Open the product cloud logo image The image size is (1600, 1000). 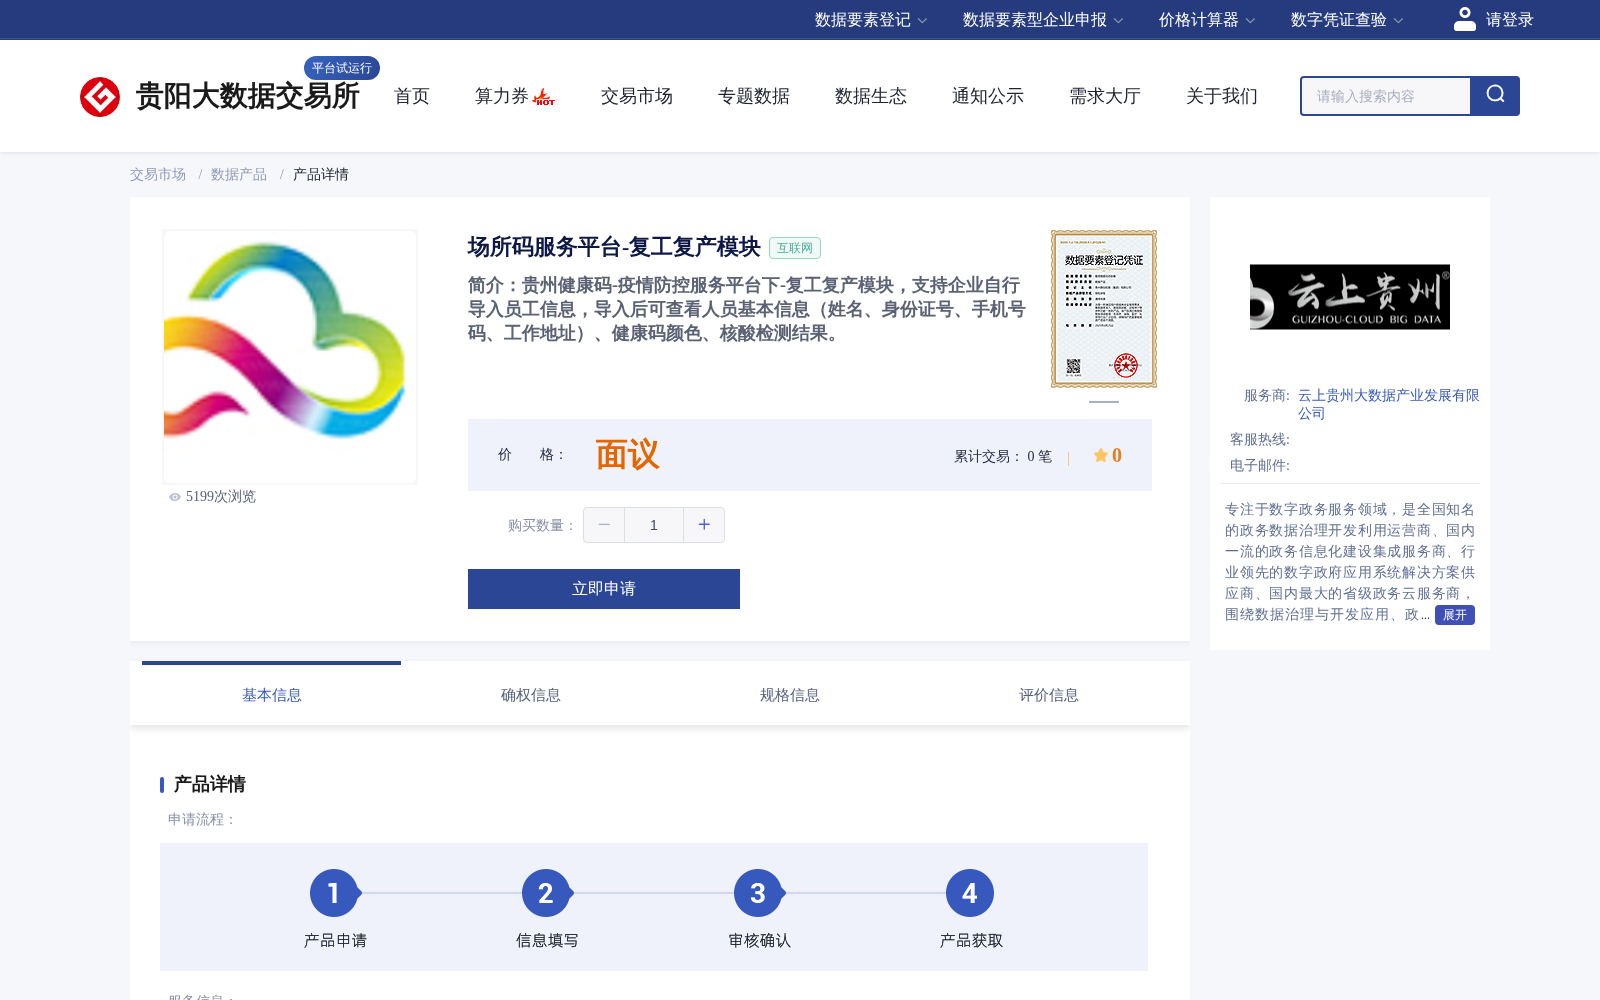[290, 357]
